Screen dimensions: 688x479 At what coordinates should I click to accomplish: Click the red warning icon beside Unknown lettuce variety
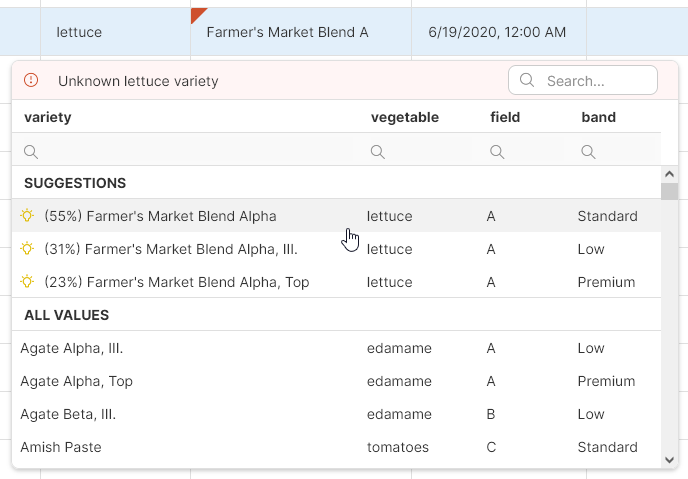(31, 81)
